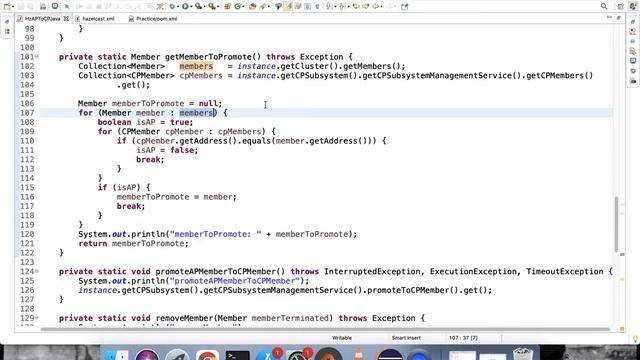Collapse promoteAPMemberToCPMember method at line 124
The width and height of the screenshot is (640, 360).
[x=37, y=271]
